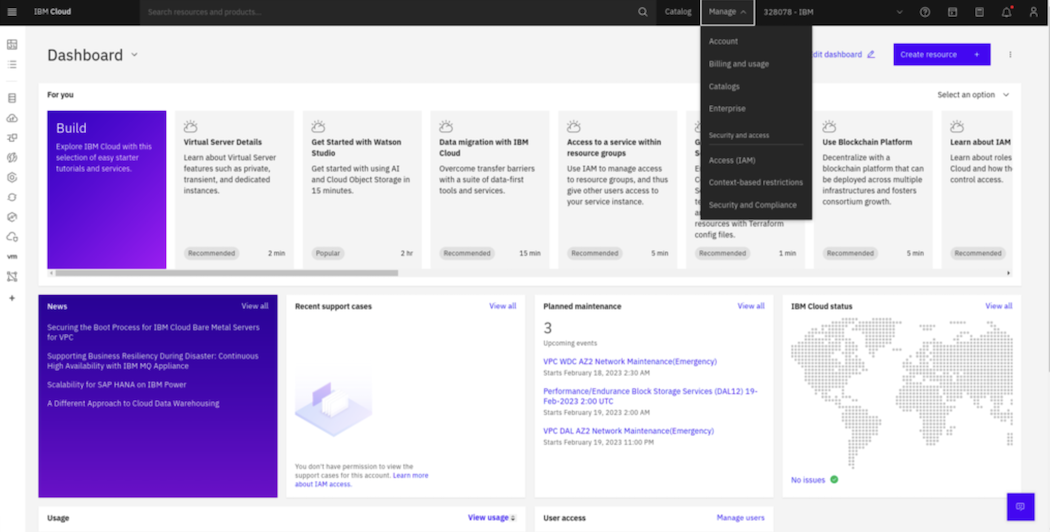Click the circular arrows sidebar icon
This screenshot has width=1050, height=532.
[x=12, y=198]
